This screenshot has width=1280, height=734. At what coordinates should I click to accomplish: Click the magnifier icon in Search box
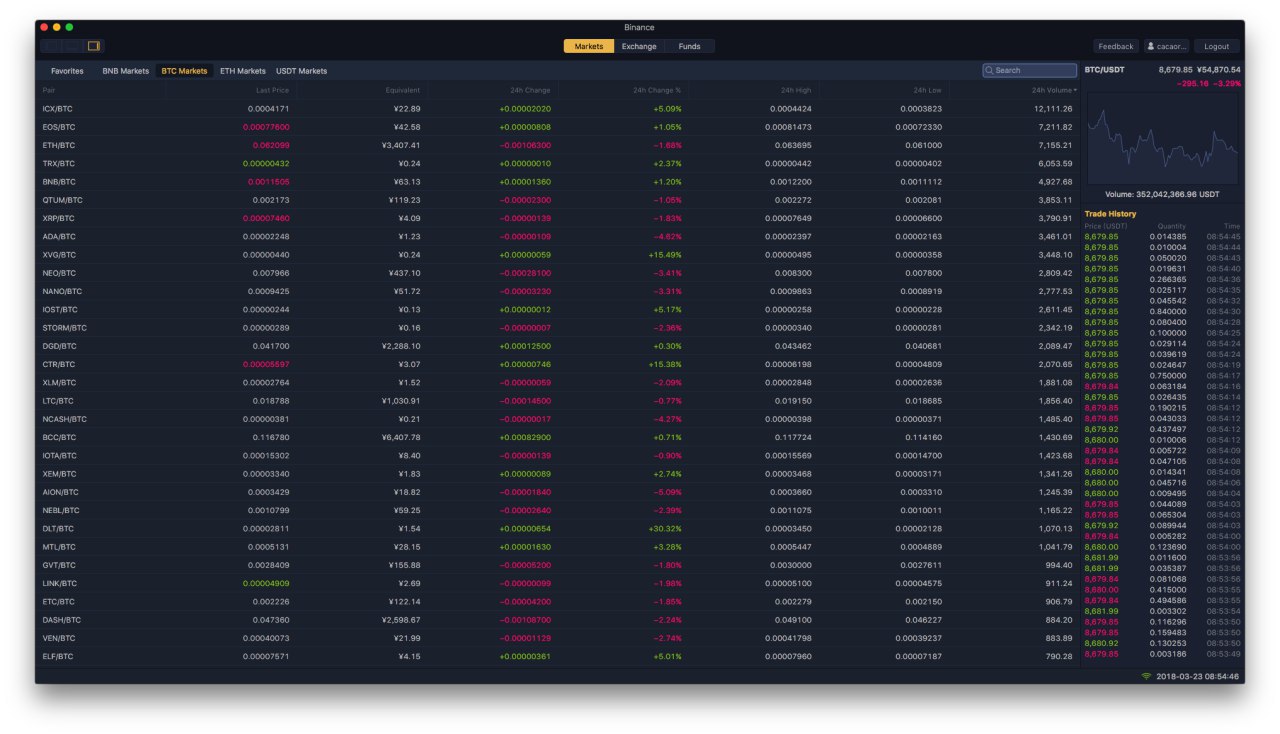click(989, 71)
